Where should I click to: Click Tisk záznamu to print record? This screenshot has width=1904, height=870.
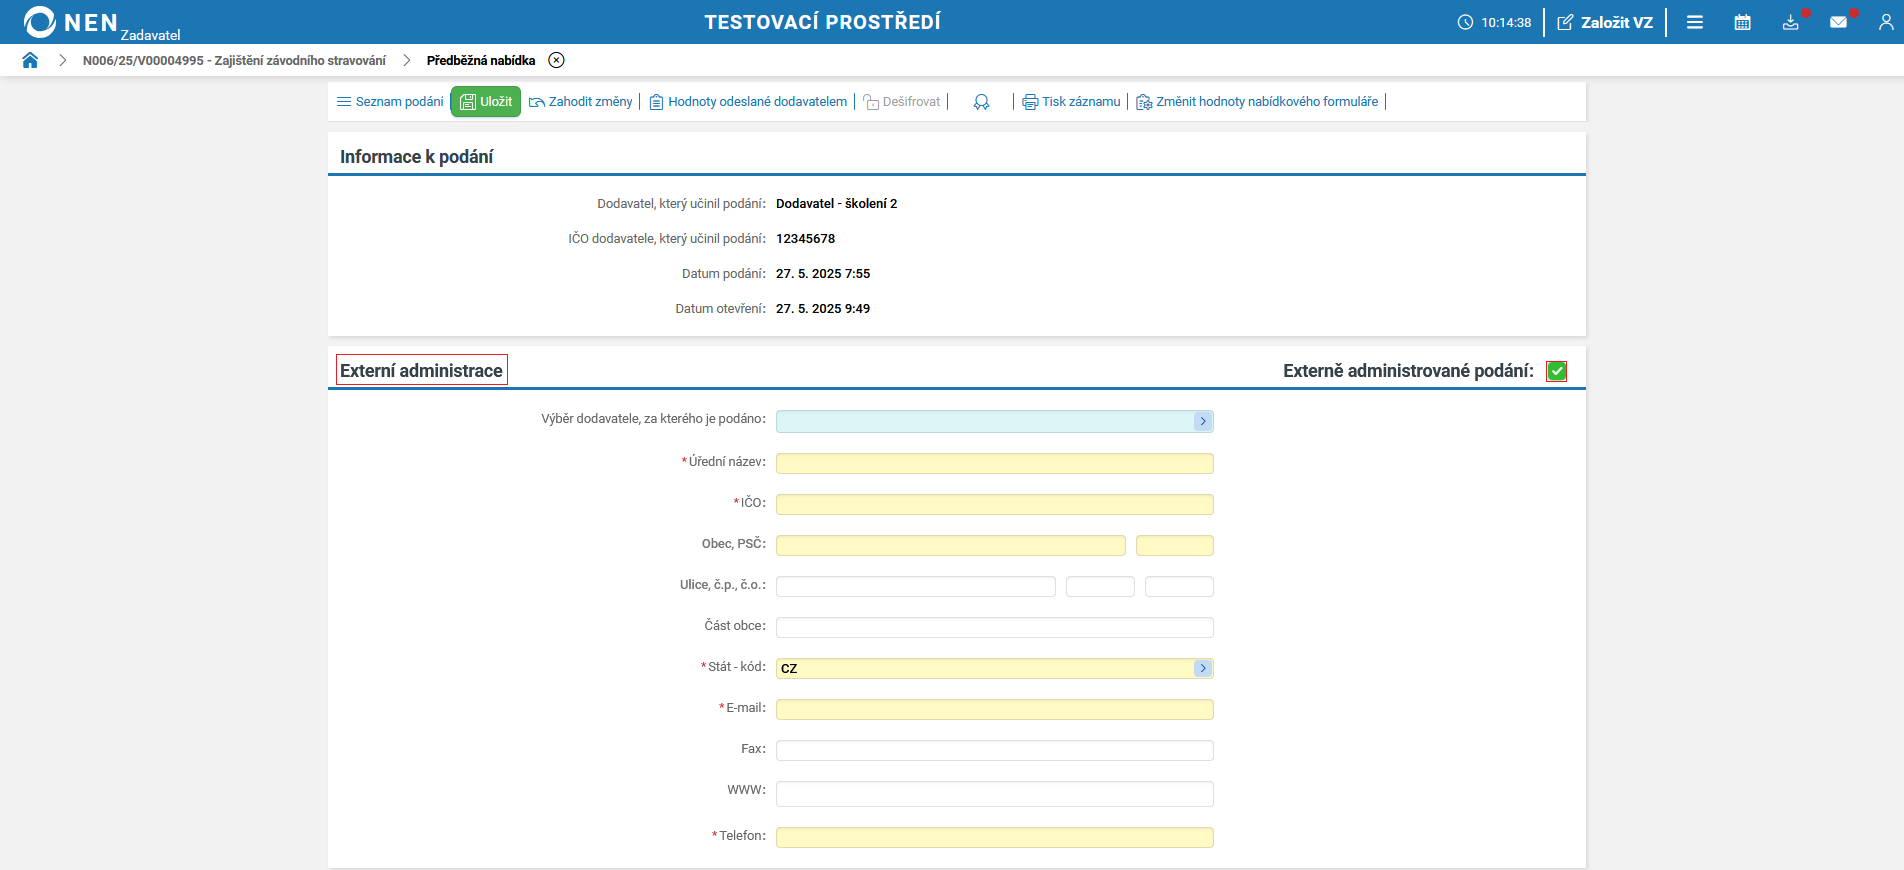(1071, 102)
